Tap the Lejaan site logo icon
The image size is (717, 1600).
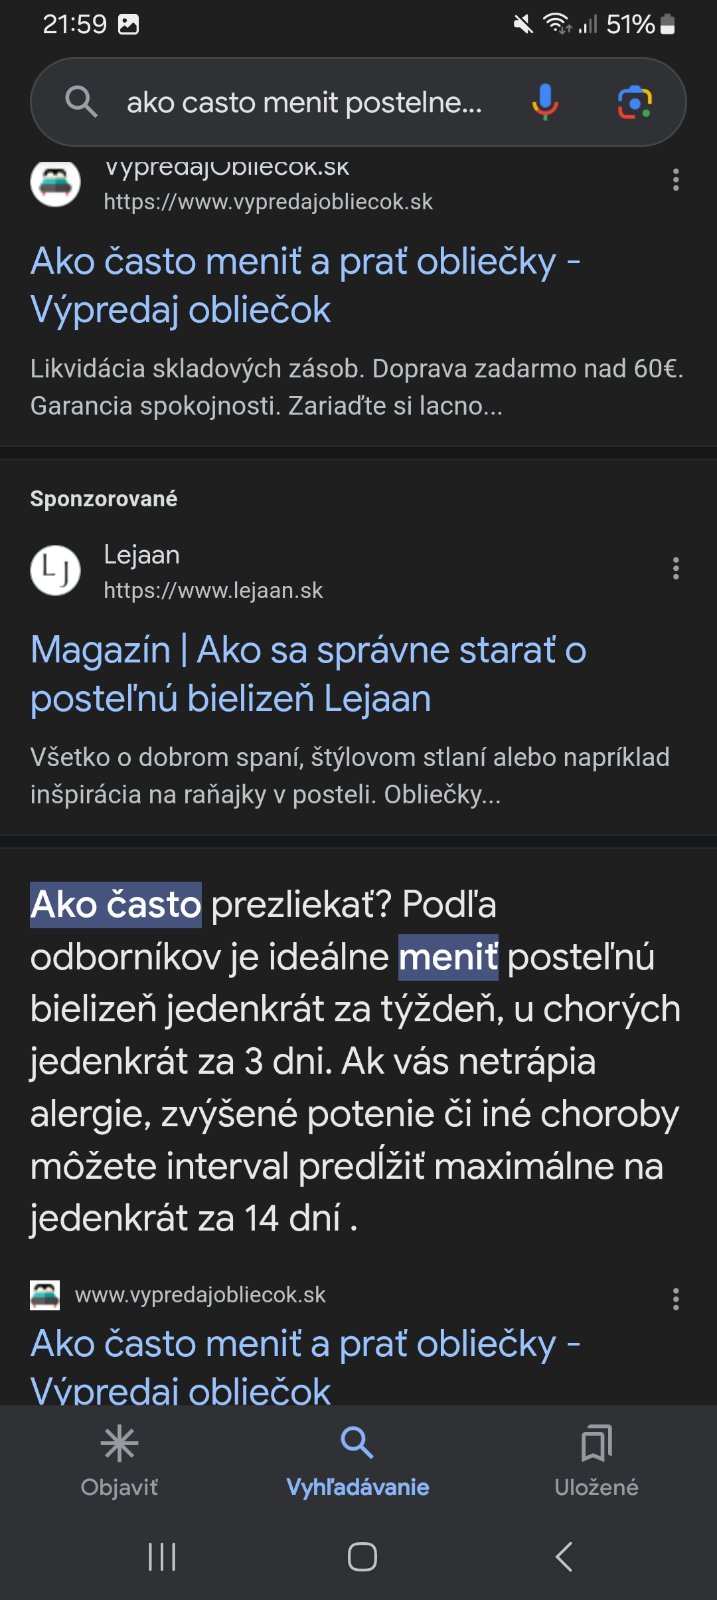(x=56, y=571)
